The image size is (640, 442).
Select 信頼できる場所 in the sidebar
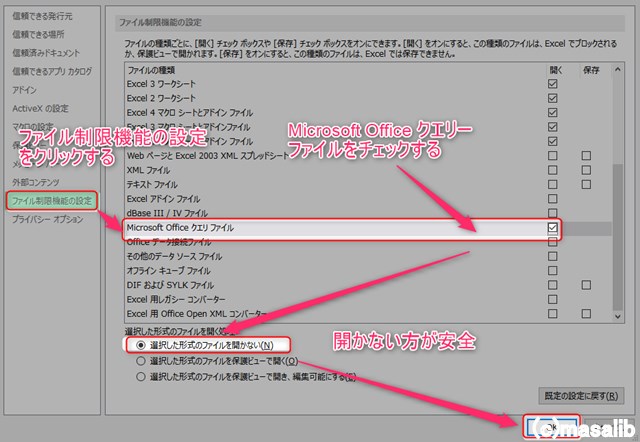pyautogui.click(x=38, y=35)
